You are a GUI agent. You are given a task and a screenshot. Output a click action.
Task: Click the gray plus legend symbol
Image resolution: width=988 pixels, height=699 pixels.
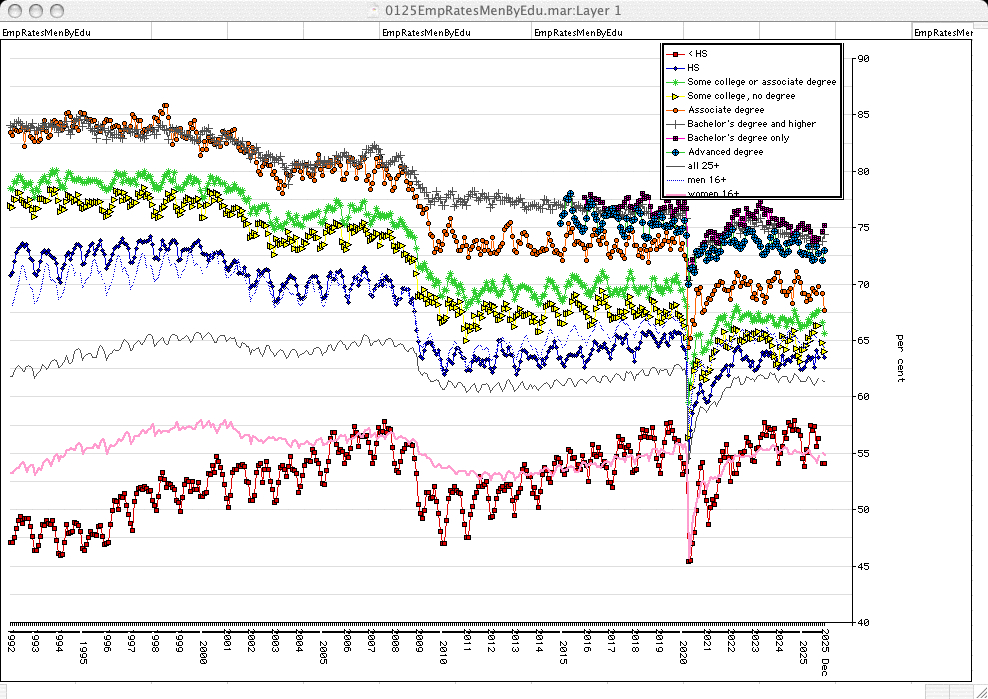pyautogui.click(x=676, y=124)
